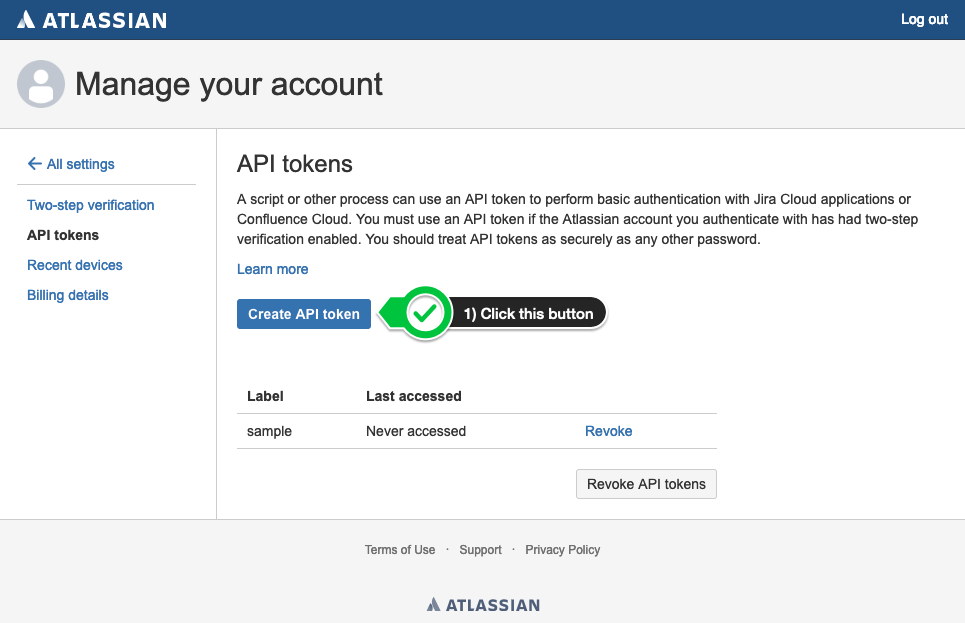
Task: Click the Atlassian logo in header
Action: pyautogui.click(x=92, y=20)
